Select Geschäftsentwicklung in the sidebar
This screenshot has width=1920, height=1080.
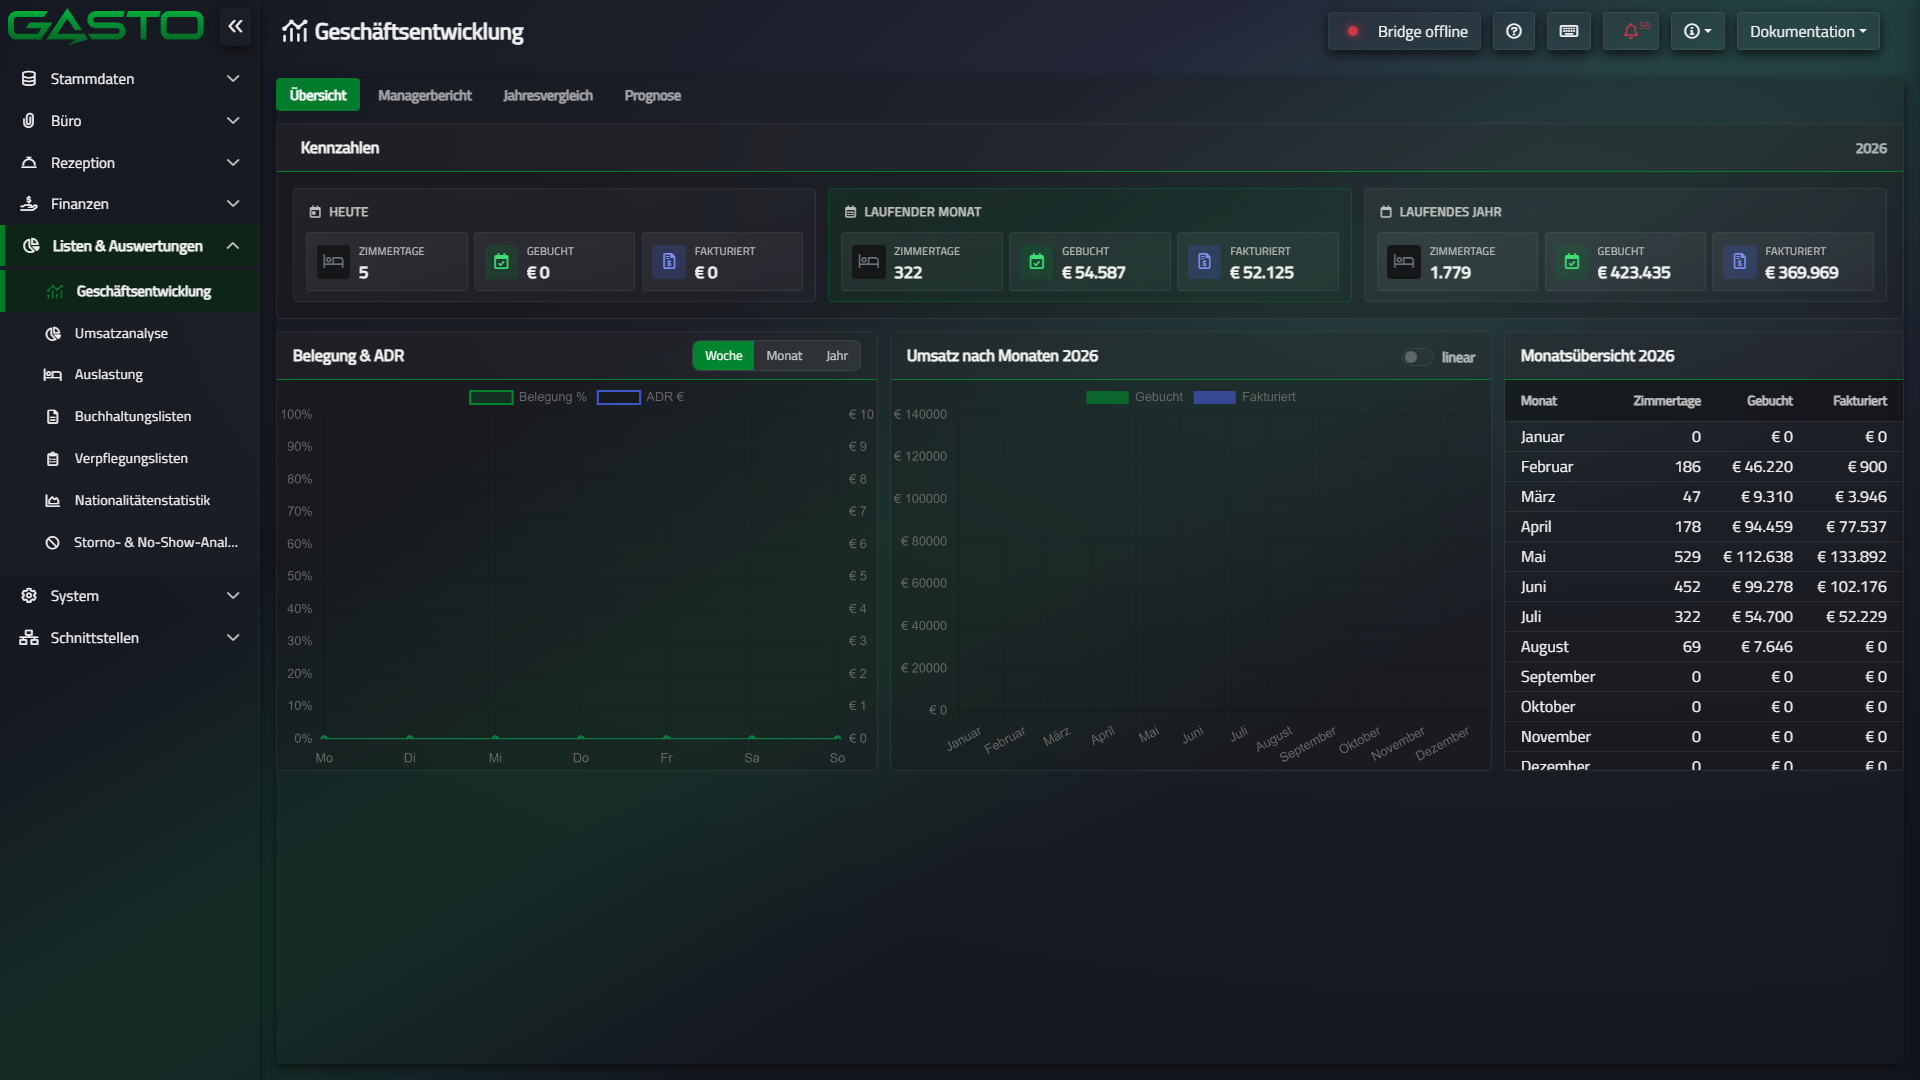pyautogui.click(x=130, y=292)
